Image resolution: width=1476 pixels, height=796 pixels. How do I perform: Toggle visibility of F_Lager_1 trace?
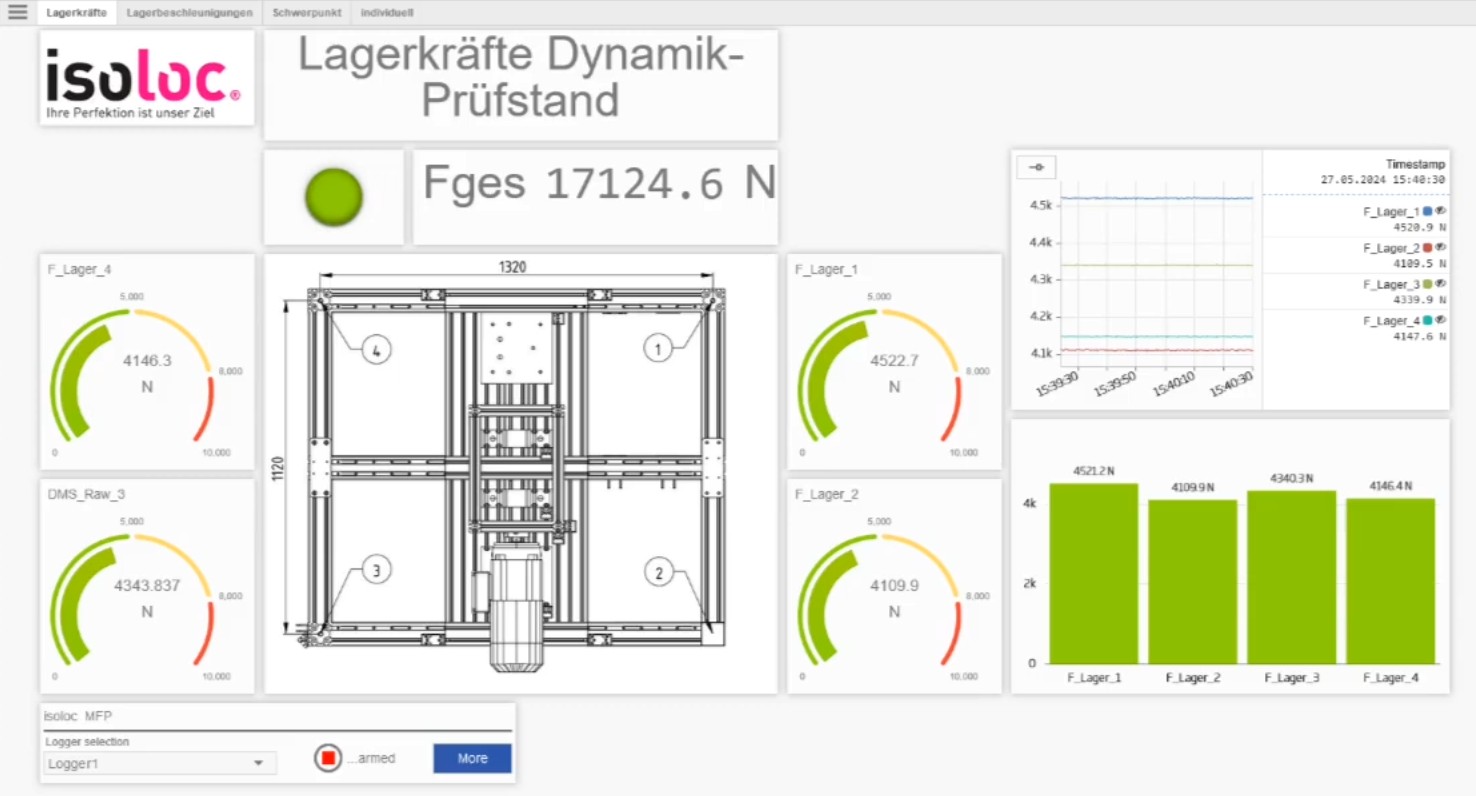tap(1441, 211)
